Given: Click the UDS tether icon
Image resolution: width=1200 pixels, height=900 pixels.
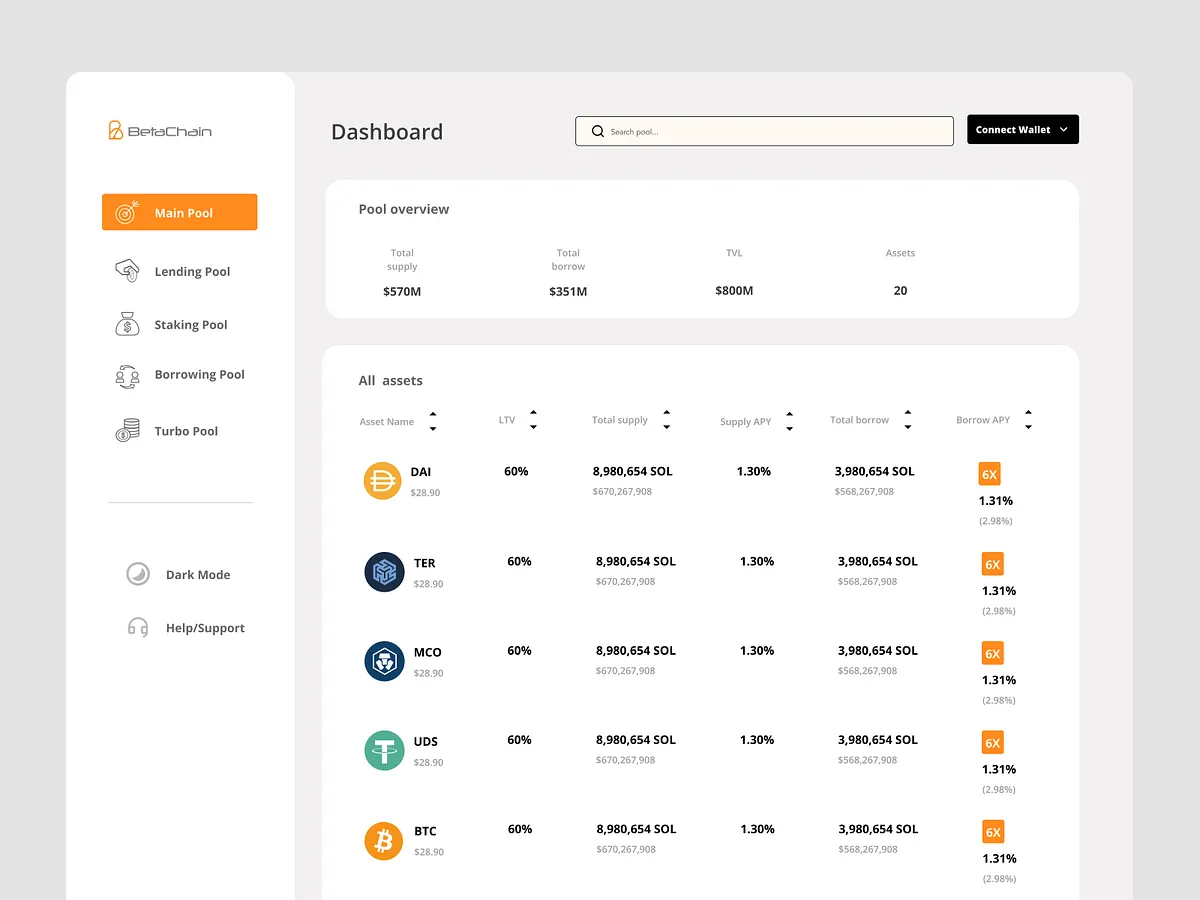Looking at the screenshot, I should point(384,750).
